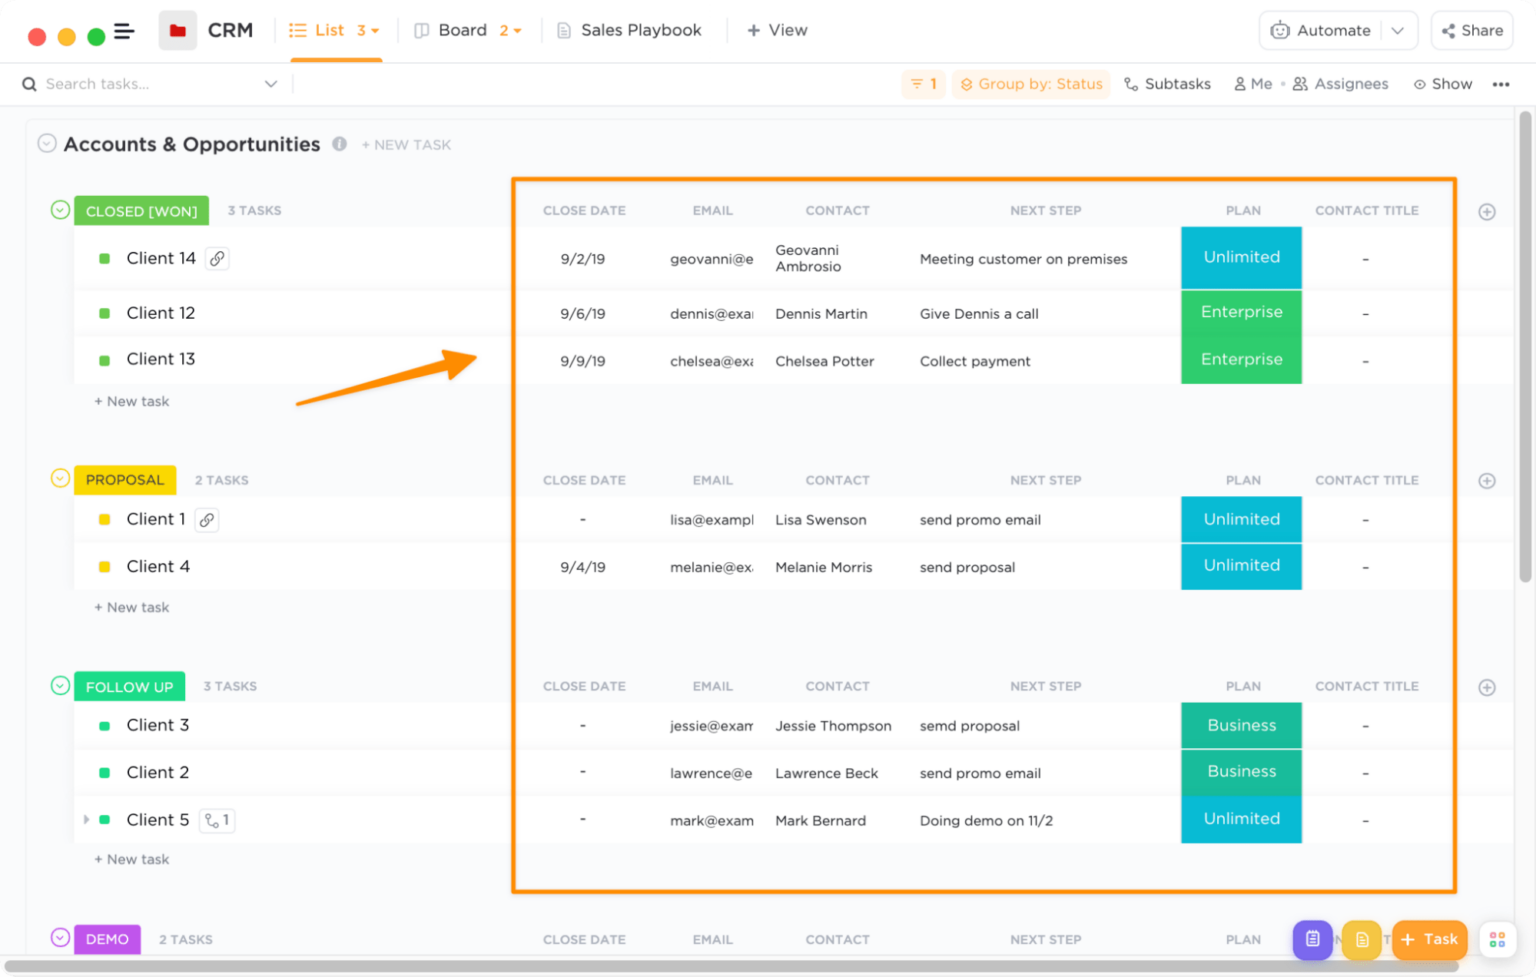Filter tasks assigned to Me

coord(1252,84)
